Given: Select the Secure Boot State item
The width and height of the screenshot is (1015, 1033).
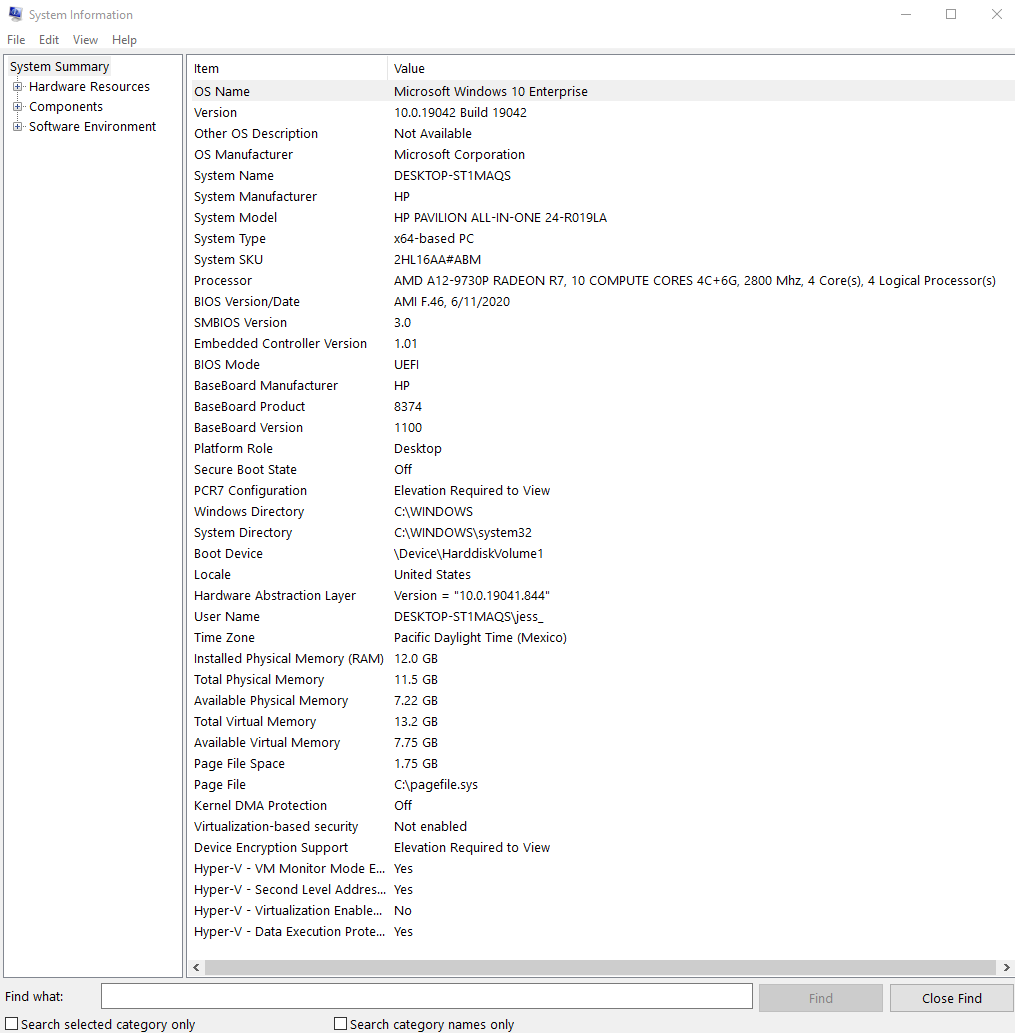Looking at the screenshot, I should (x=245, y=470).
